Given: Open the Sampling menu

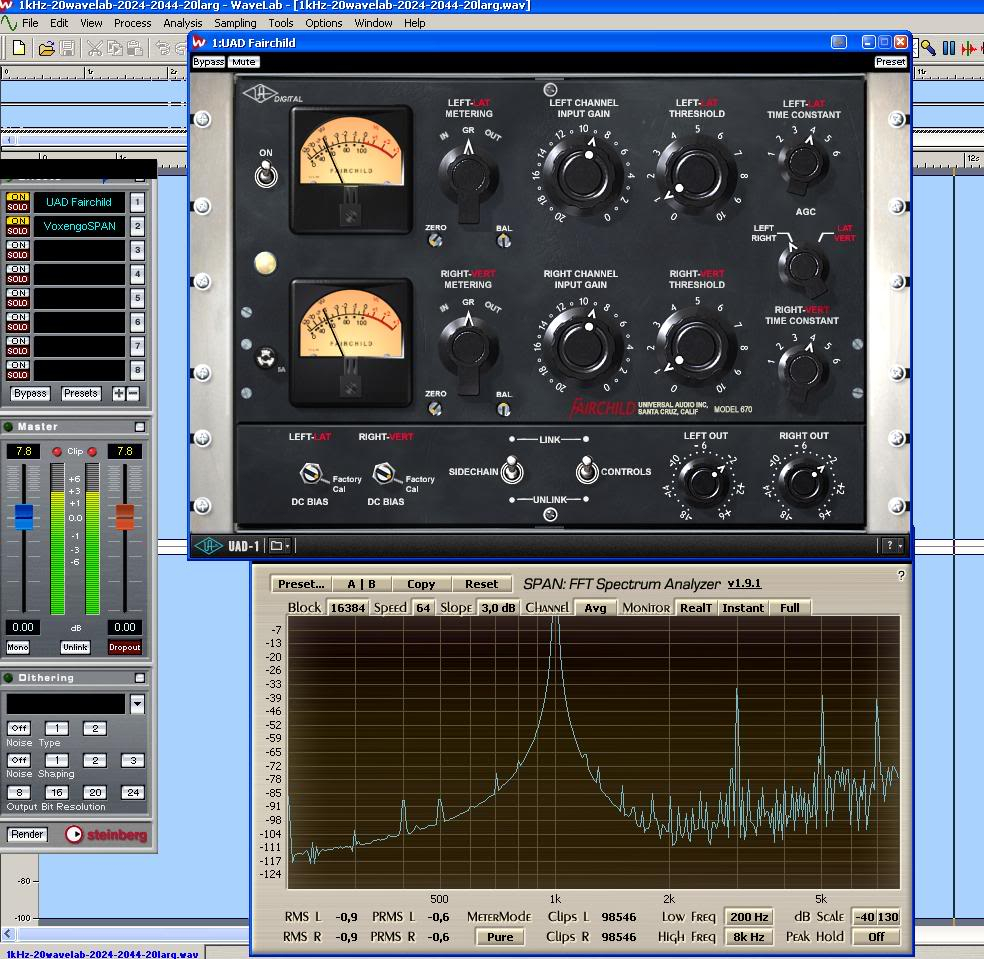Looking at the screenshot, I should pos(235,23).
